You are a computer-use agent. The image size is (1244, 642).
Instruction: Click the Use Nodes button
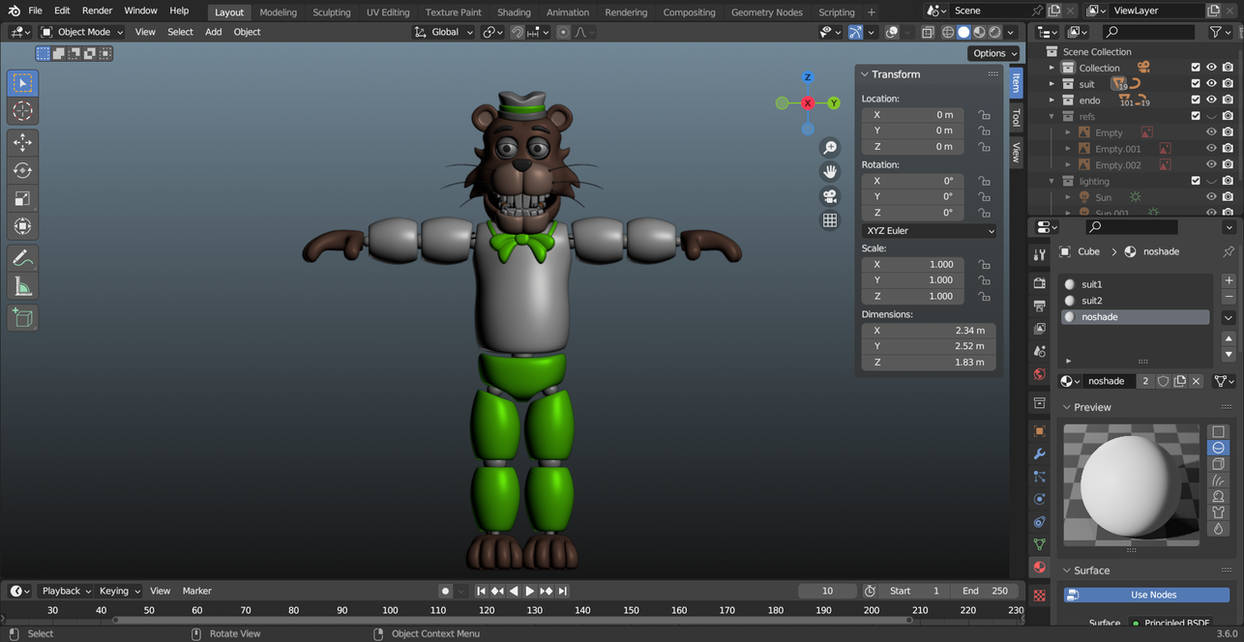click(x=1146, y=594)
